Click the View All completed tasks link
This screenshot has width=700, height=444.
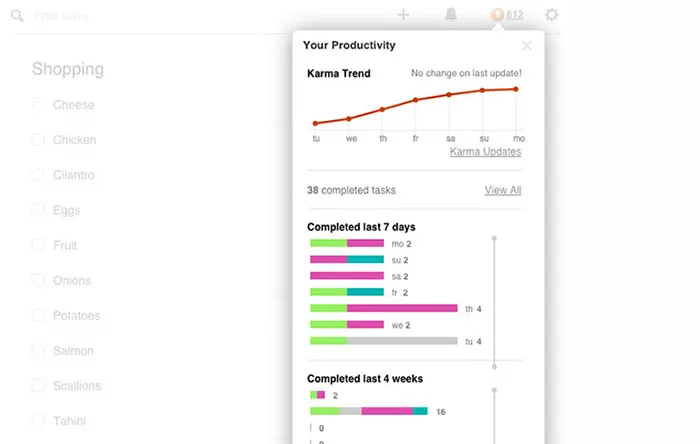point(502,190)
